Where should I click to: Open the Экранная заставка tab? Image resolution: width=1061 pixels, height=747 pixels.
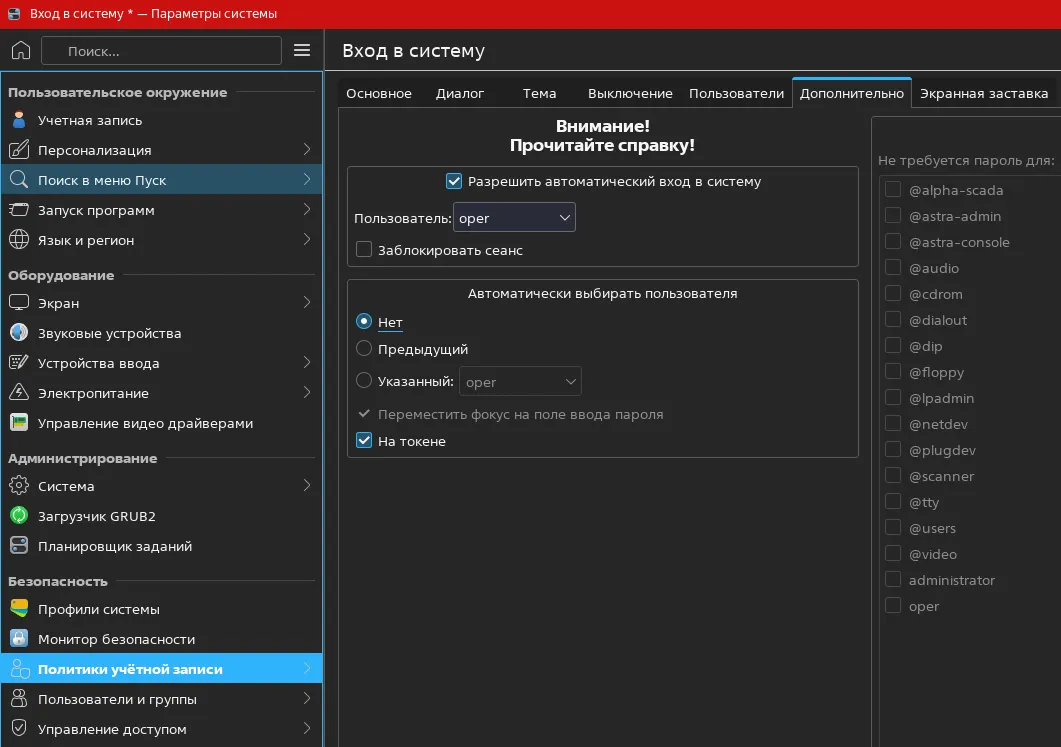click(984, 93)
